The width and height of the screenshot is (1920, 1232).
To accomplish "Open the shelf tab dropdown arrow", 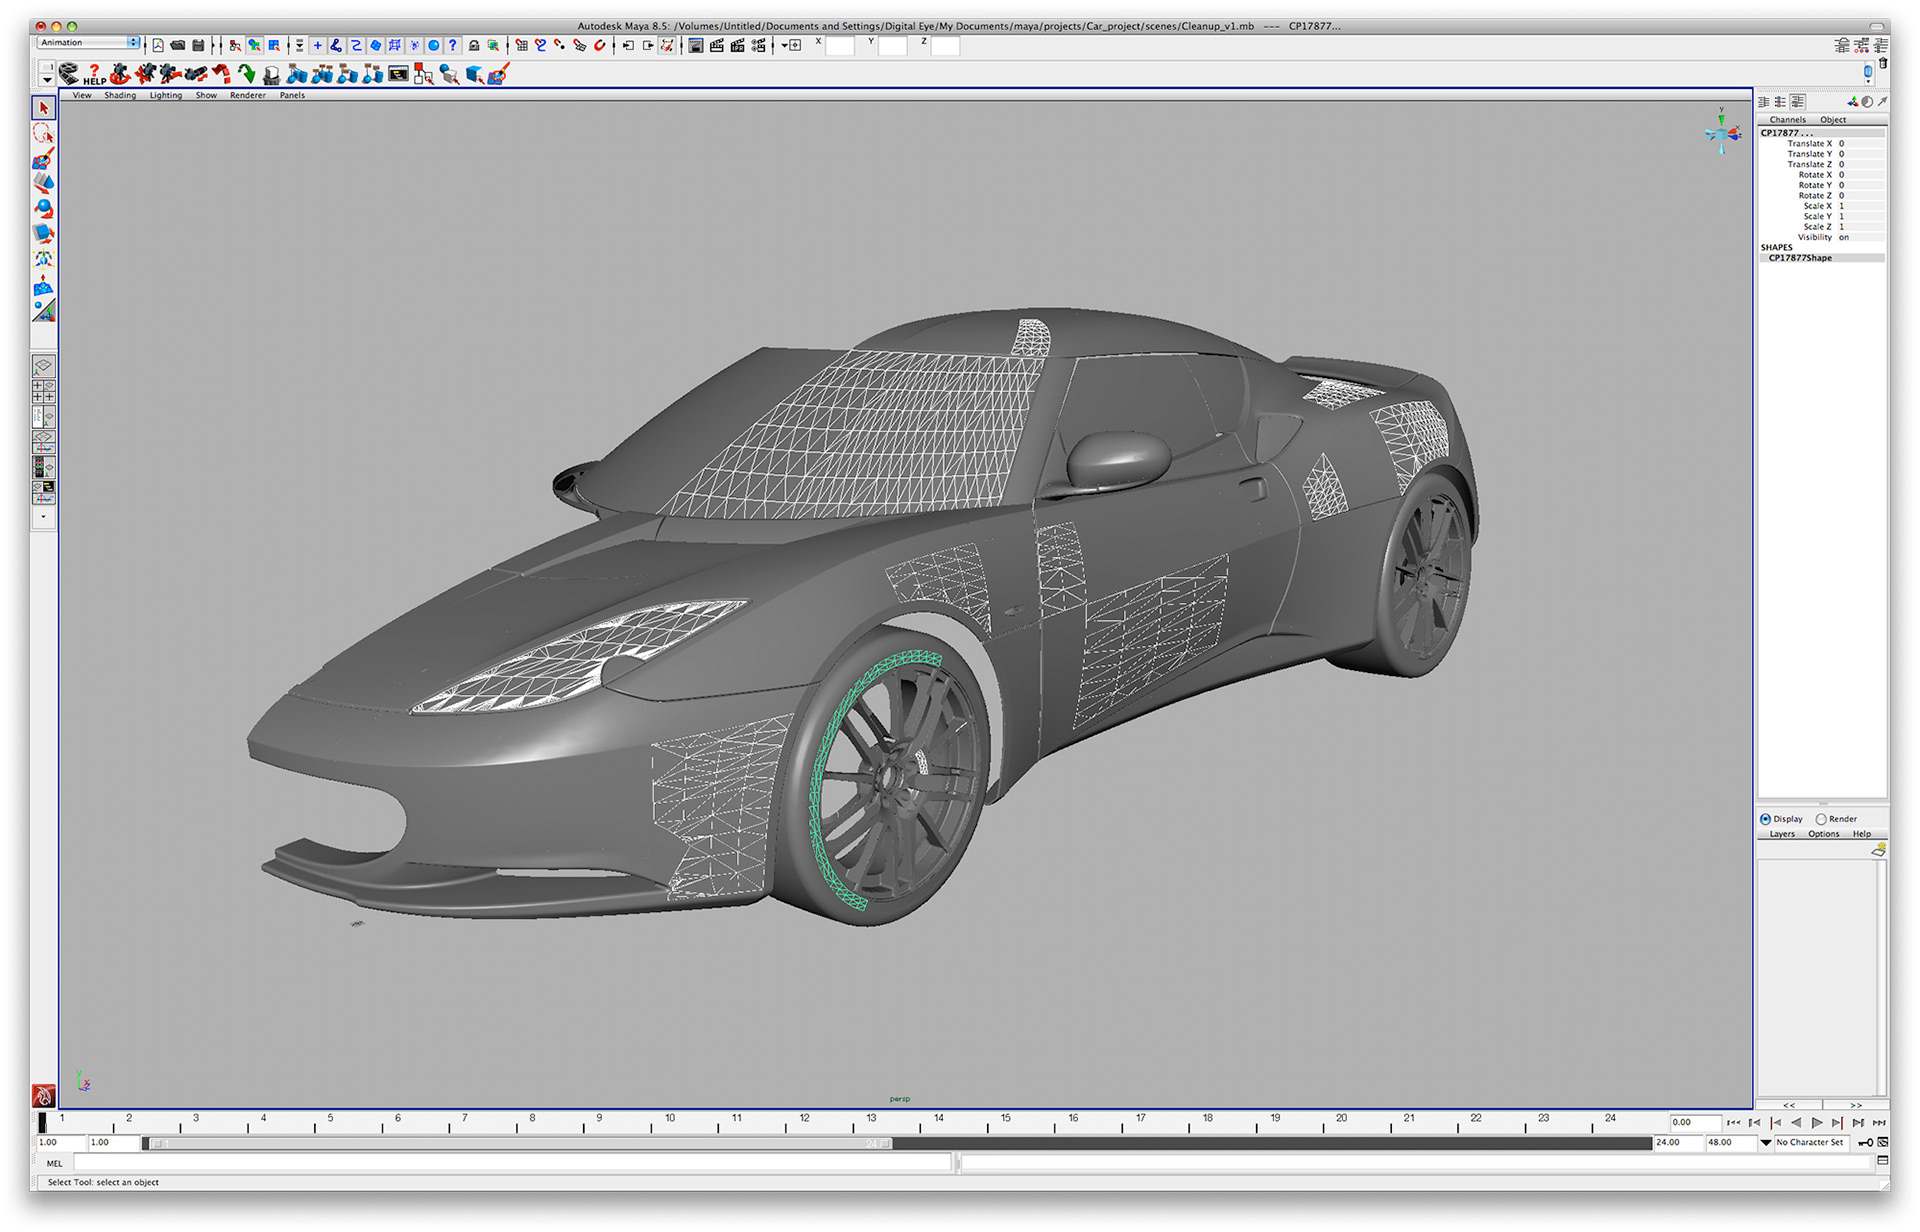I will pos(46,78).
